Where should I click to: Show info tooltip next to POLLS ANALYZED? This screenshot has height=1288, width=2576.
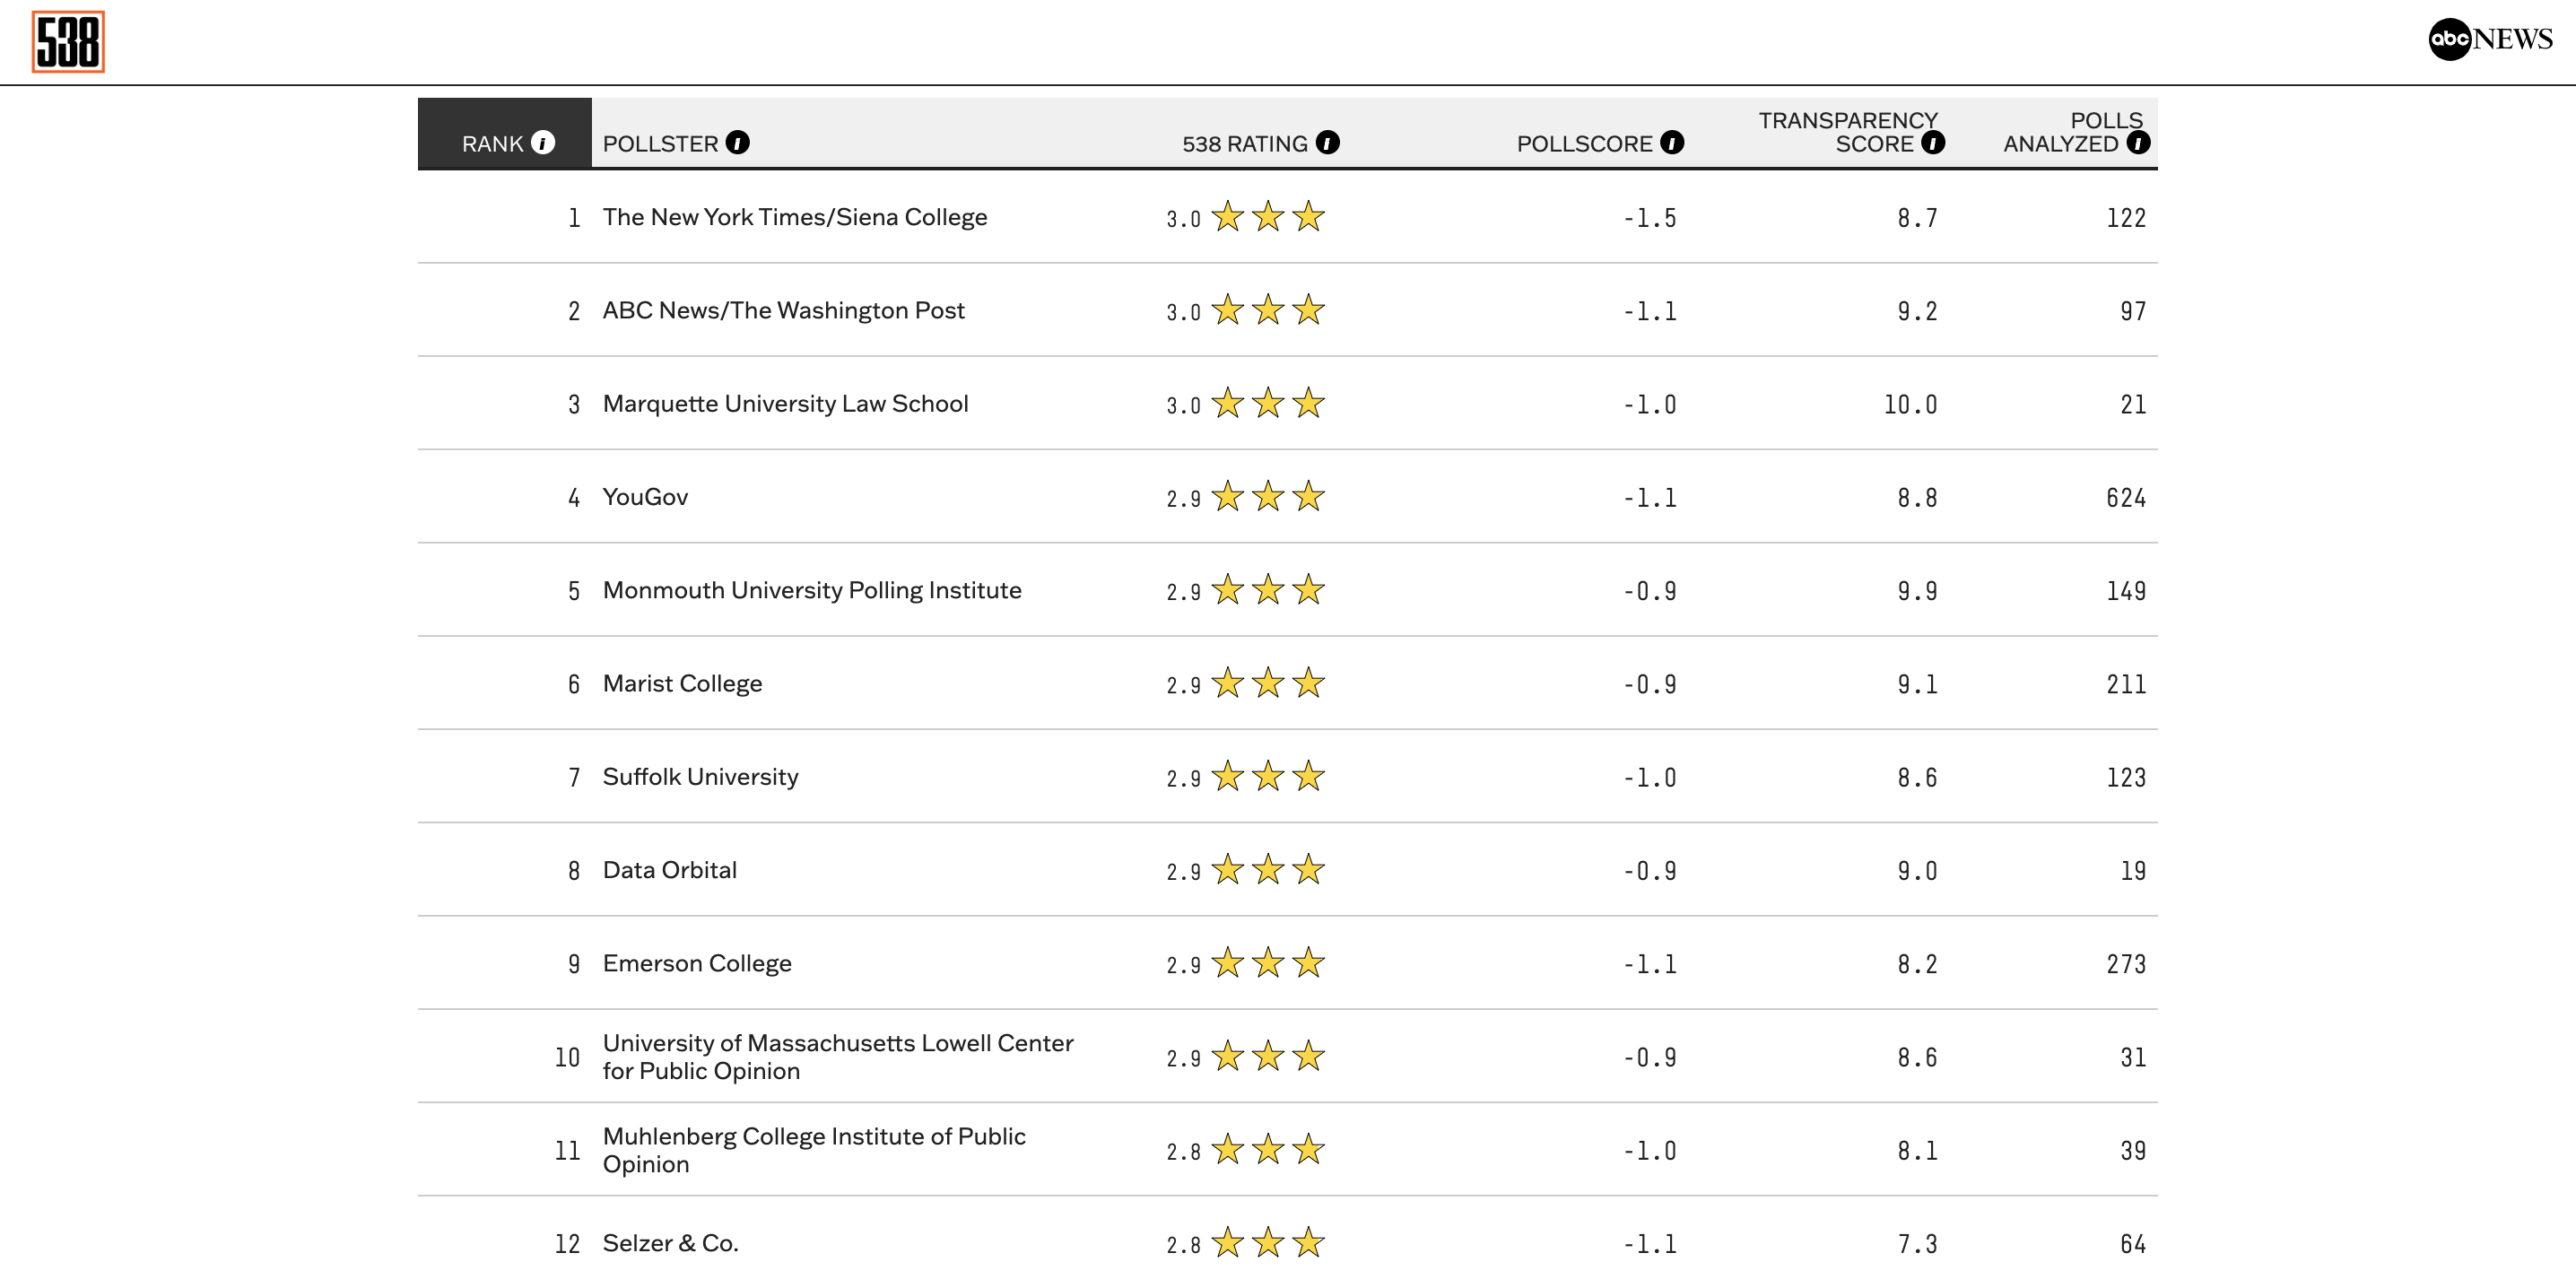[2138, 142]
